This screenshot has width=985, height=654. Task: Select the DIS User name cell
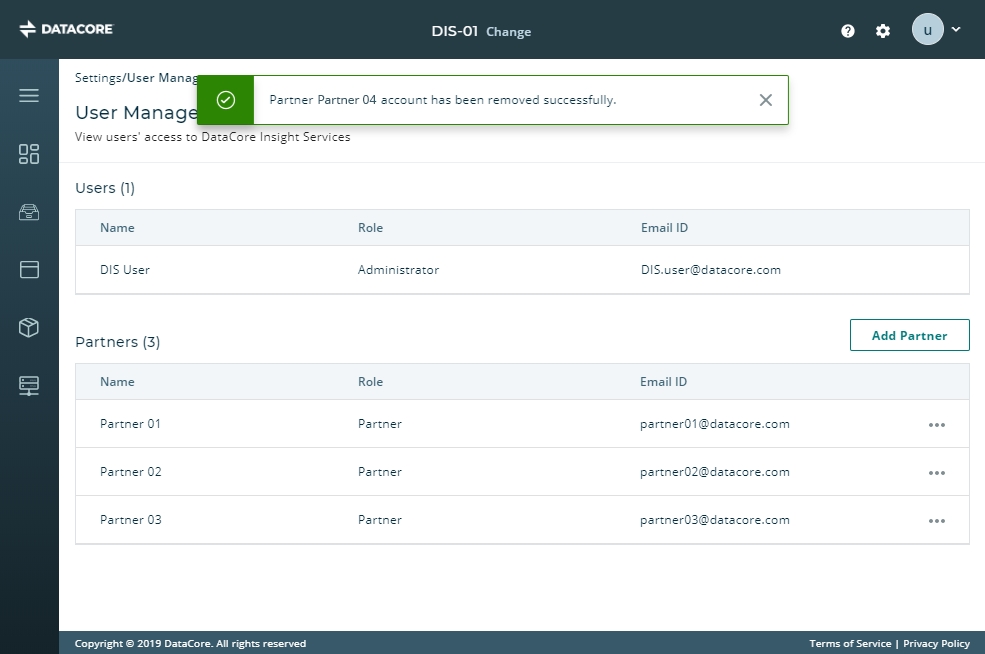tap(124, 270)
